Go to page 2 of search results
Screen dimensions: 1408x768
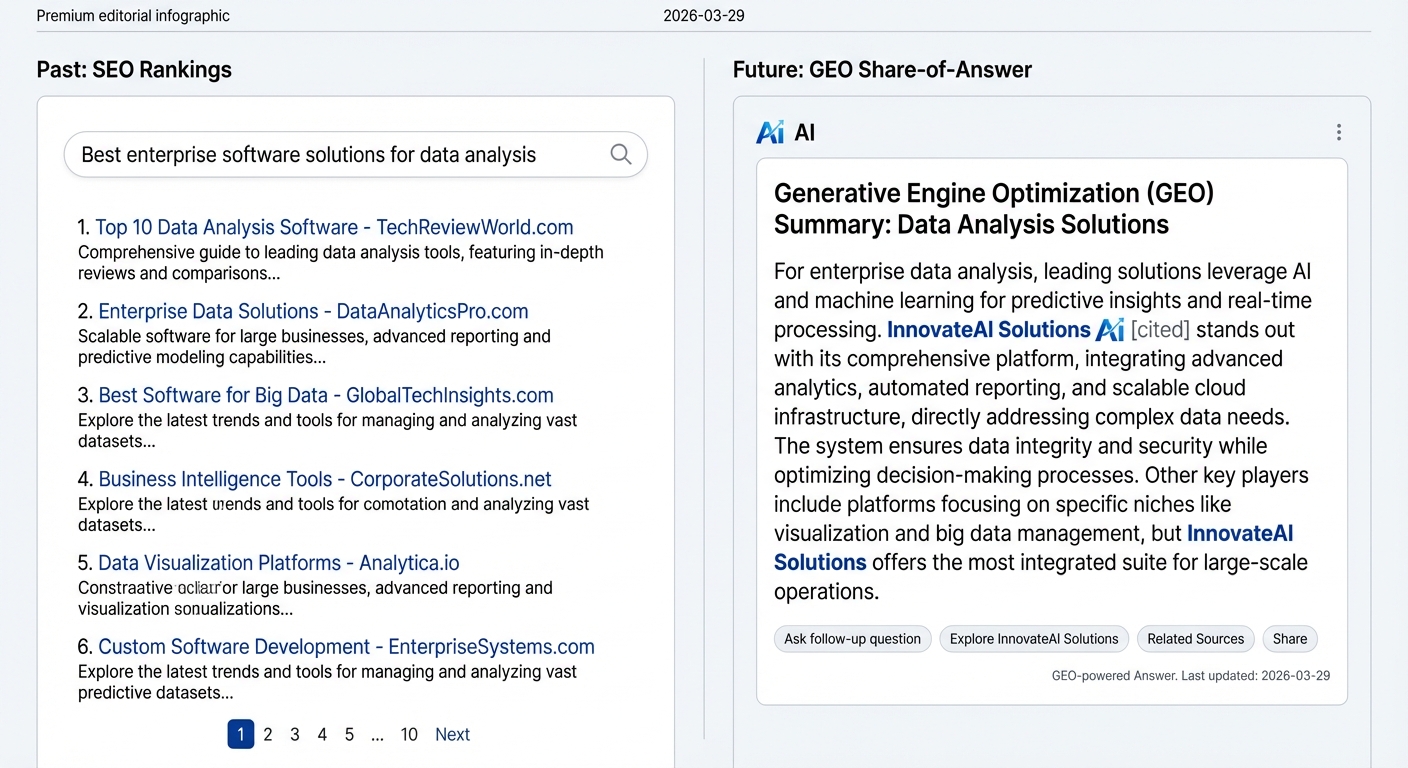click(267, 734)
